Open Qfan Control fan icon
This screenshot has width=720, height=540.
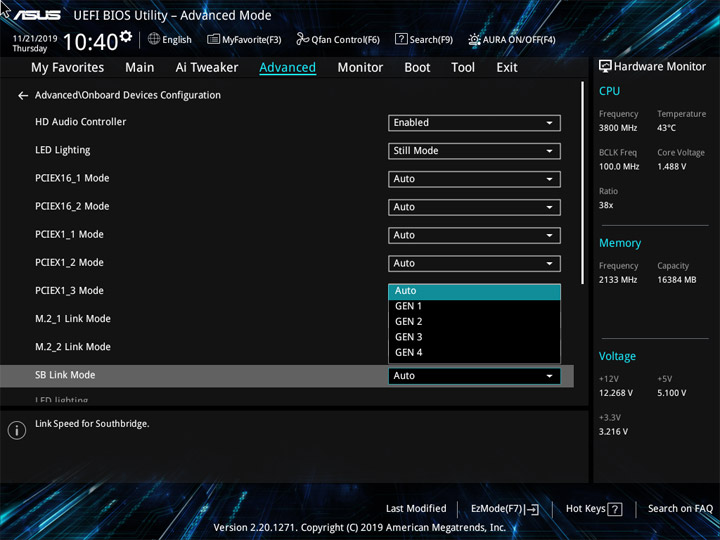[x=302, y=39]
